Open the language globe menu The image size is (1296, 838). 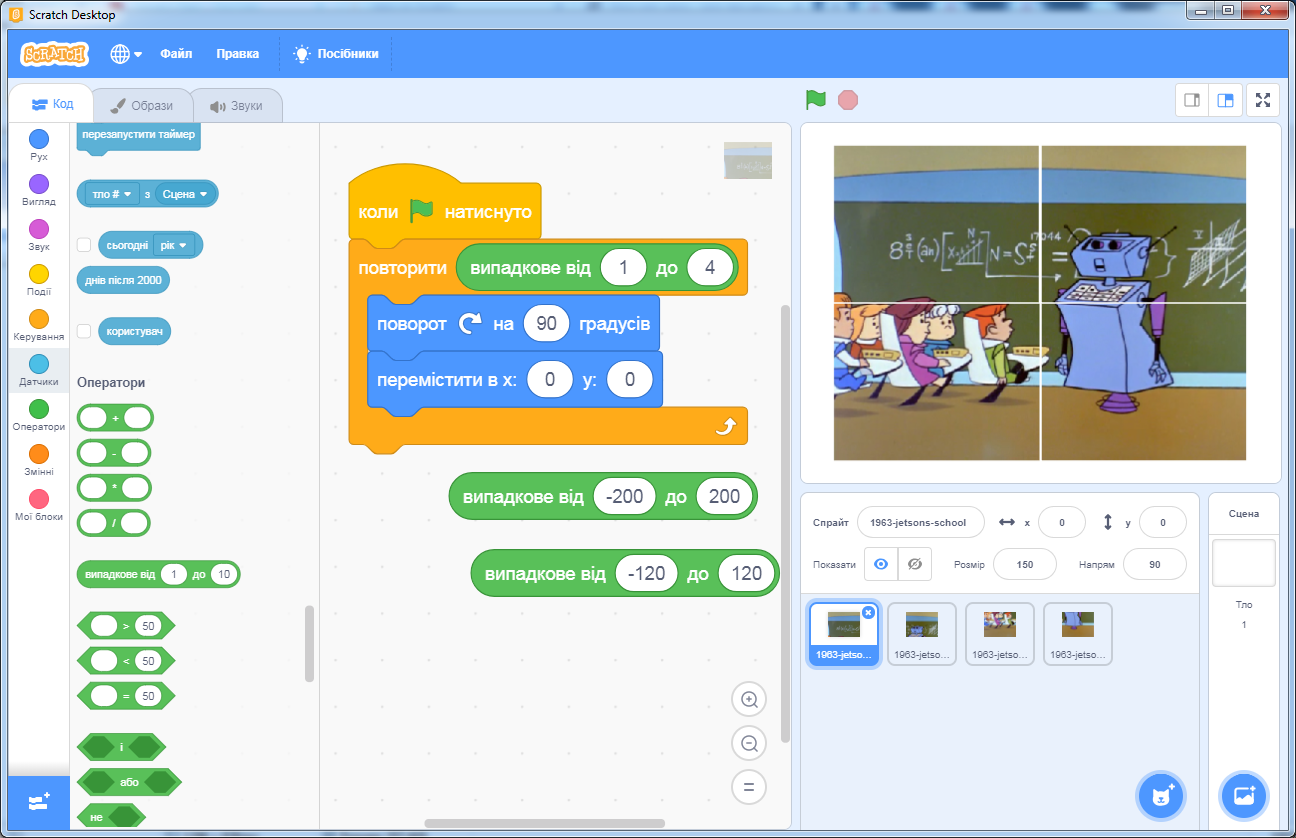coord(126,54)
